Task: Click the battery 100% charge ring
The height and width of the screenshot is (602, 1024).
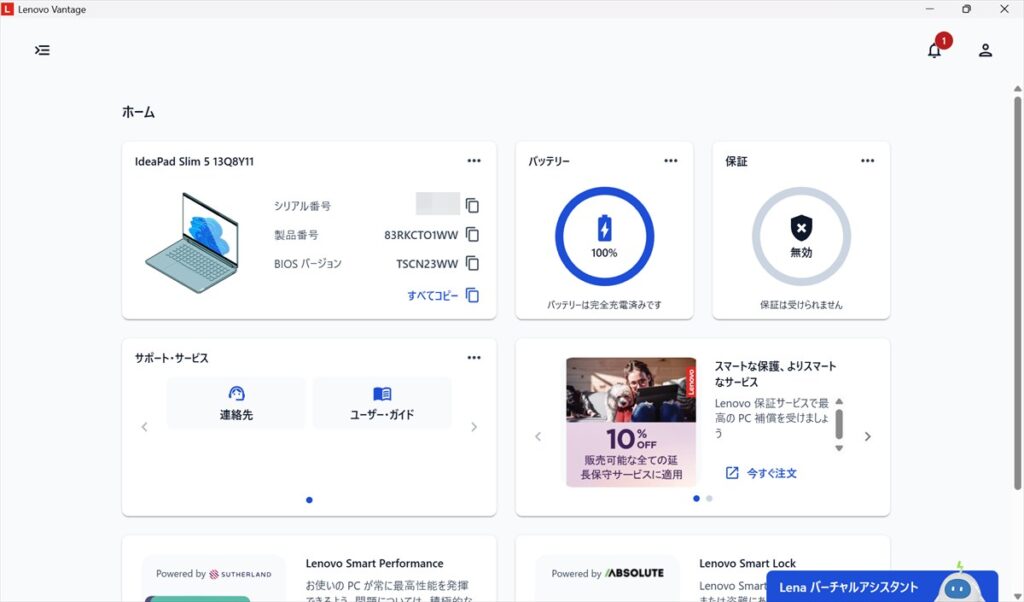Action: pyautogui.click(x=604, y=236)
